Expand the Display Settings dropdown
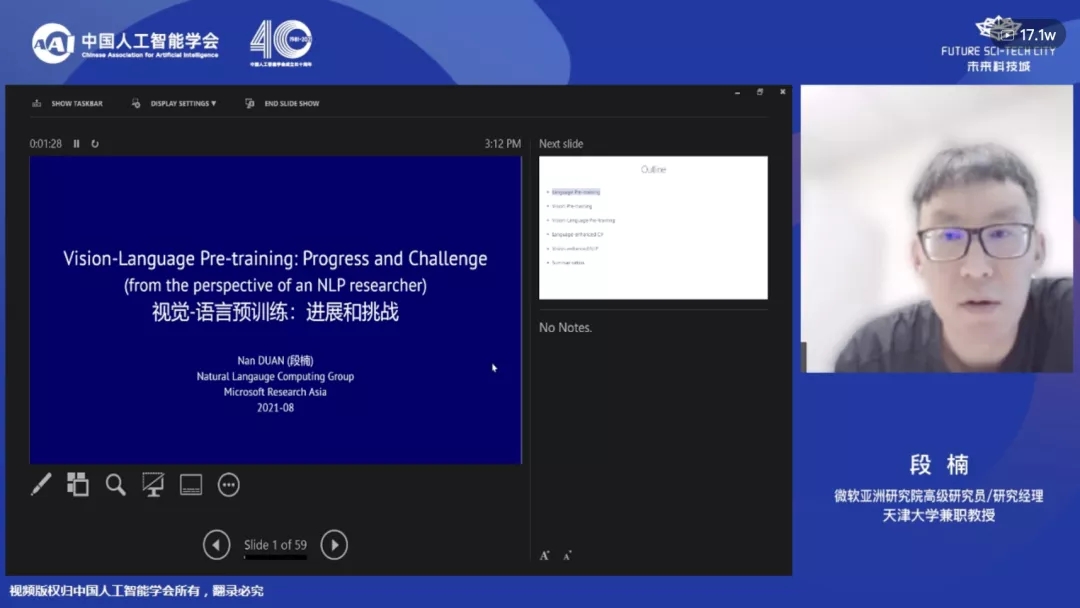1080x608 pixels. pyautogui.click(x=175, y=104)
